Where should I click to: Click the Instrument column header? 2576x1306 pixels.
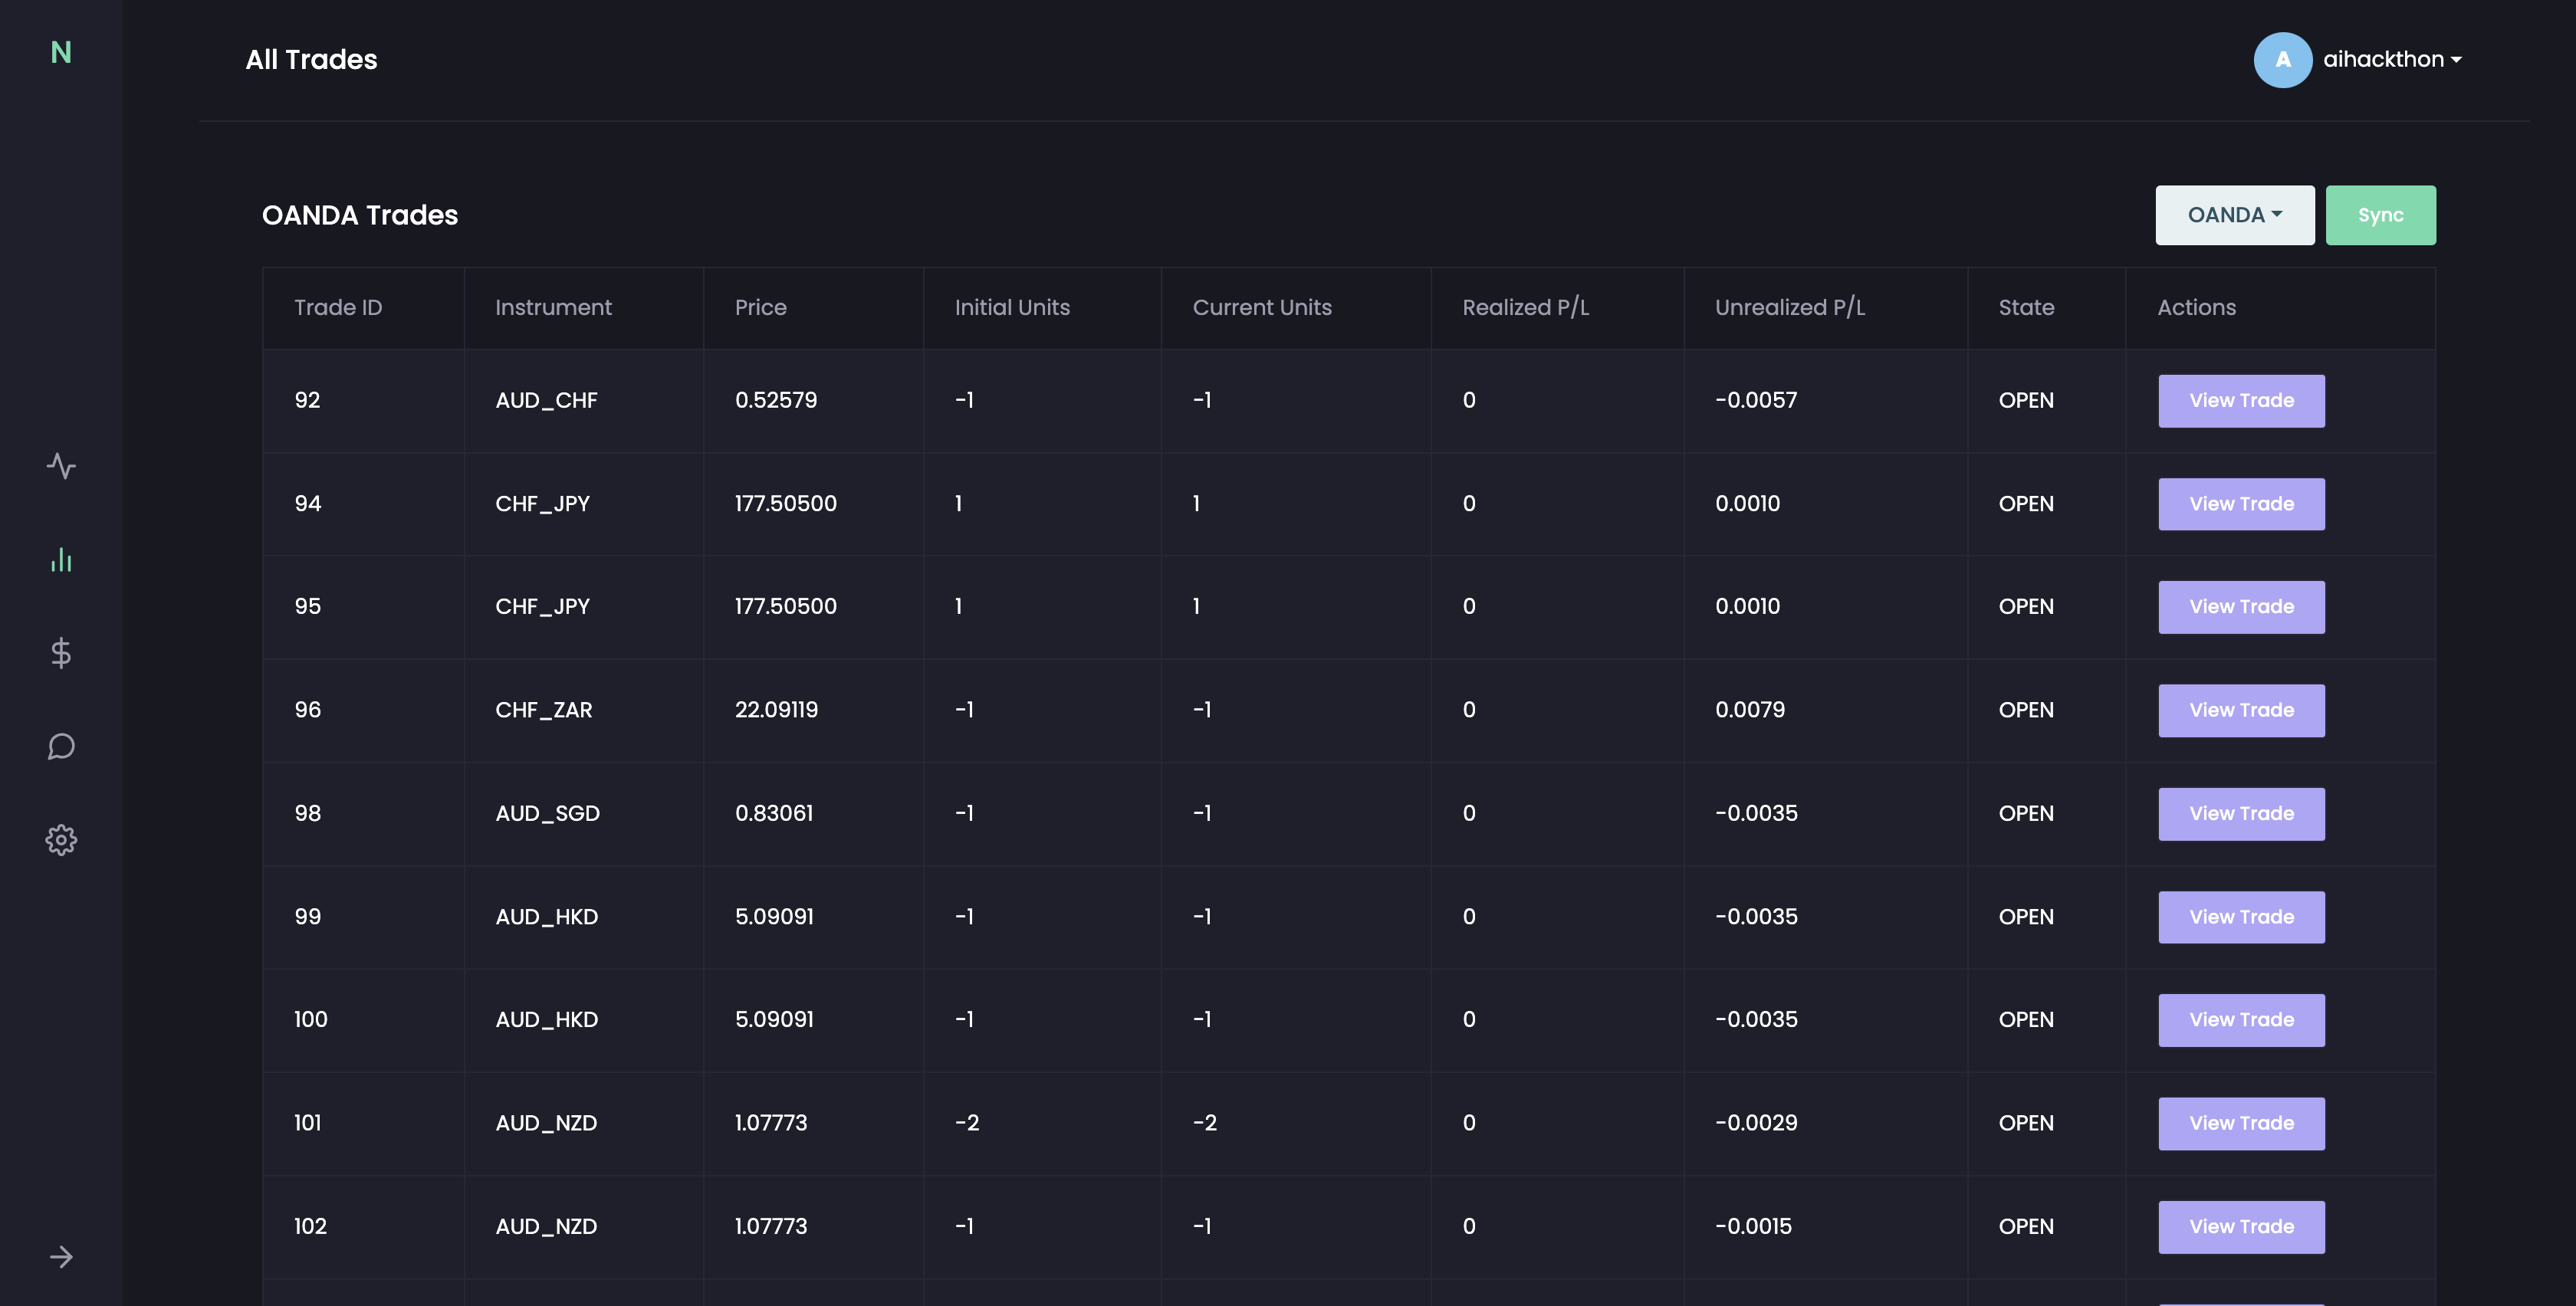point(553,308)
